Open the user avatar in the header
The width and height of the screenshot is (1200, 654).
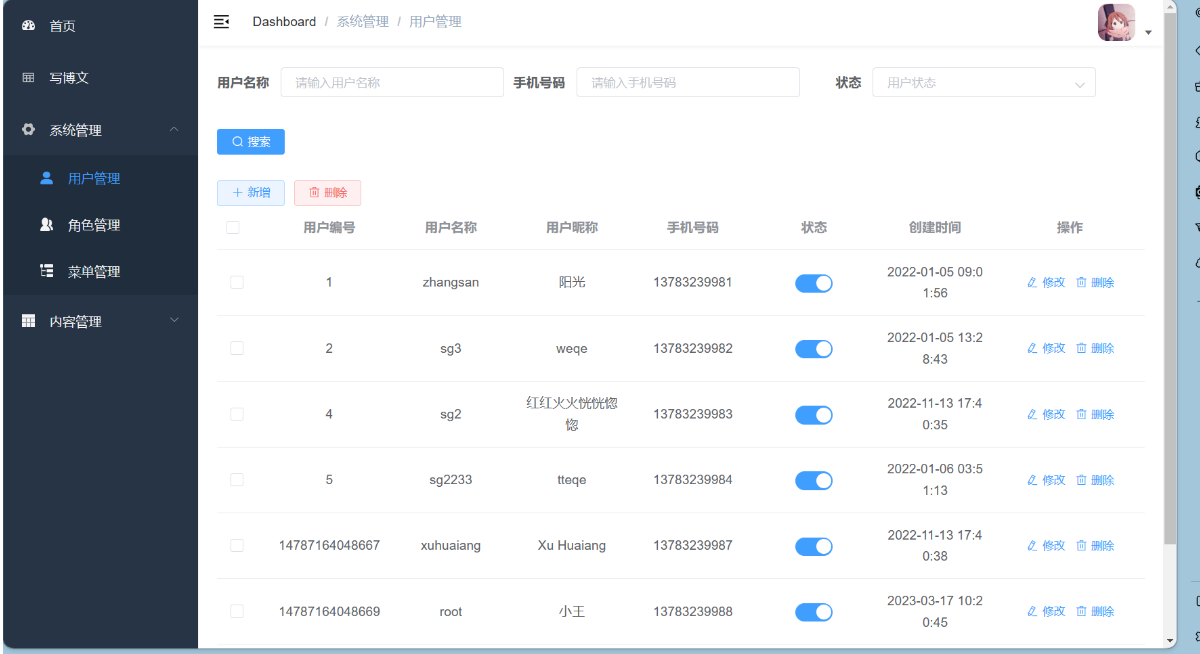point(1115,21)
